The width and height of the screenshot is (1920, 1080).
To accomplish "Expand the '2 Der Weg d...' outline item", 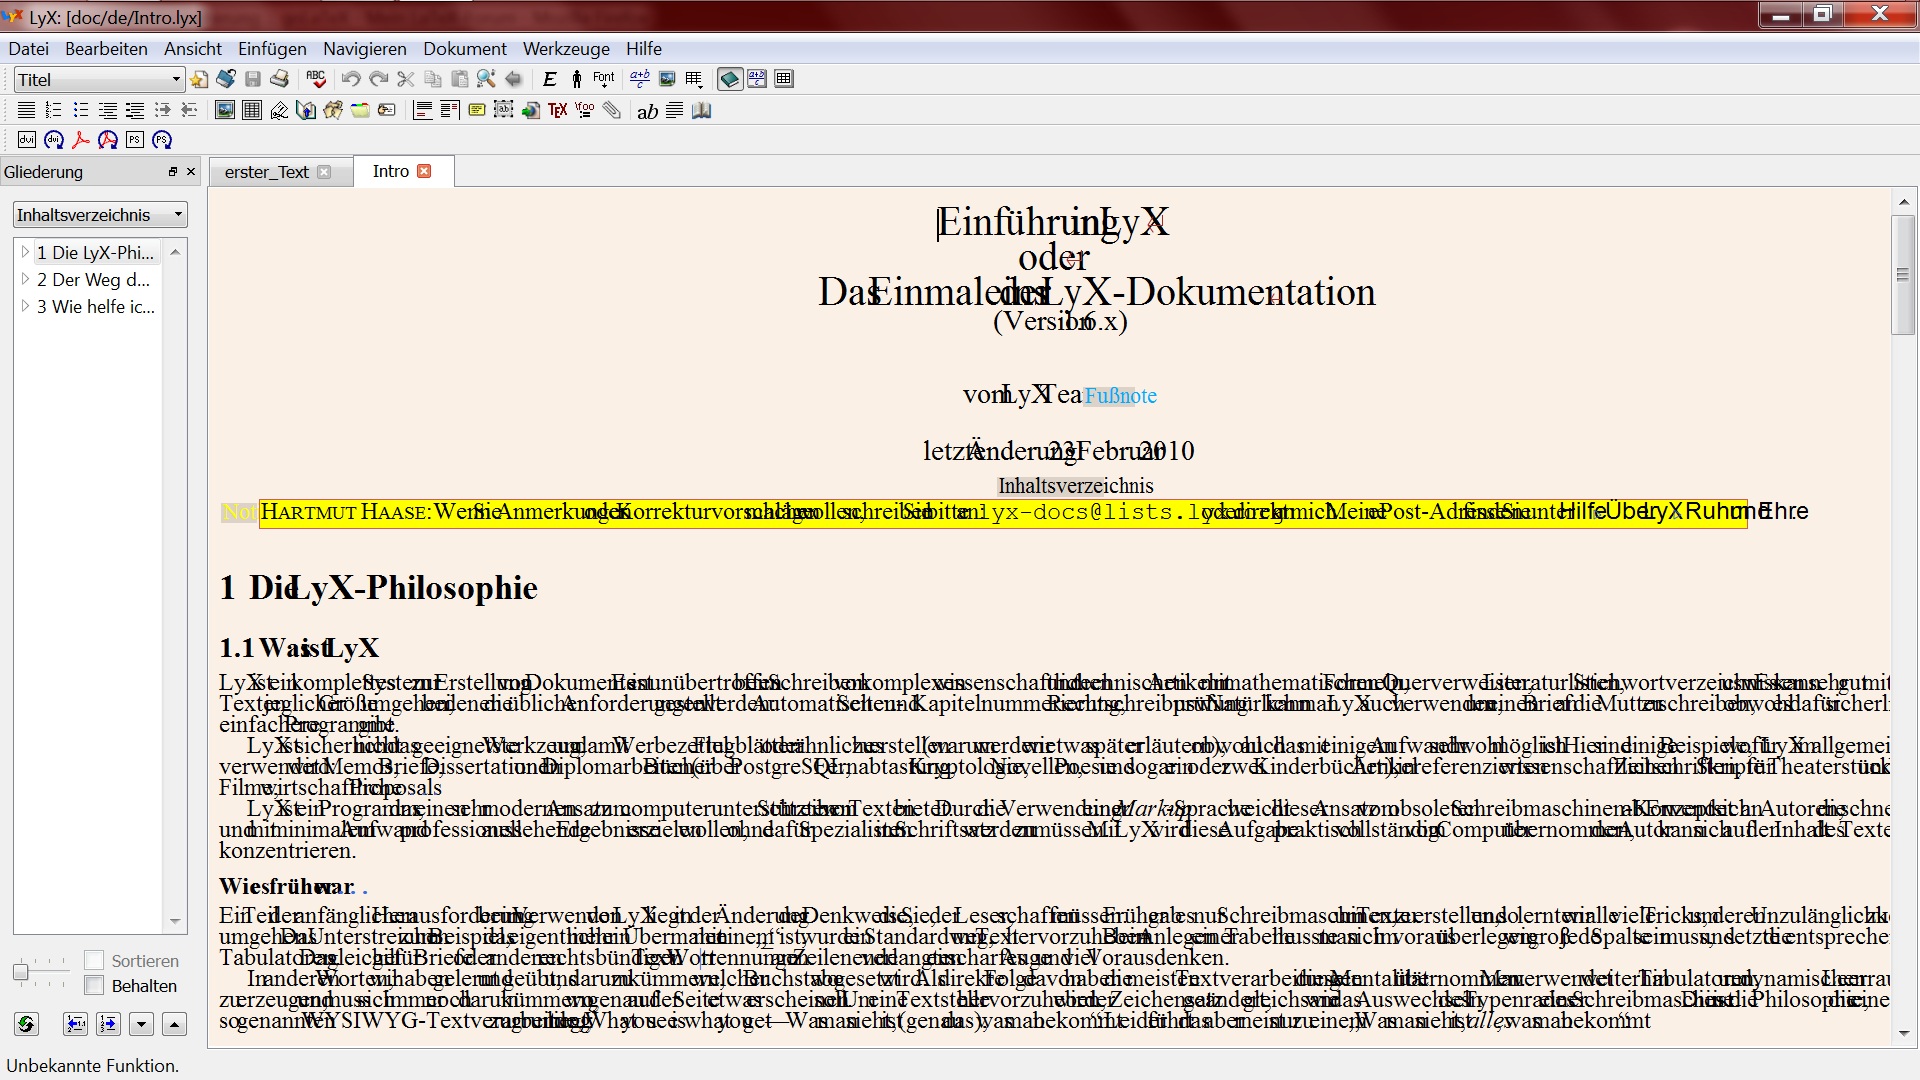I will coord(25,280).
